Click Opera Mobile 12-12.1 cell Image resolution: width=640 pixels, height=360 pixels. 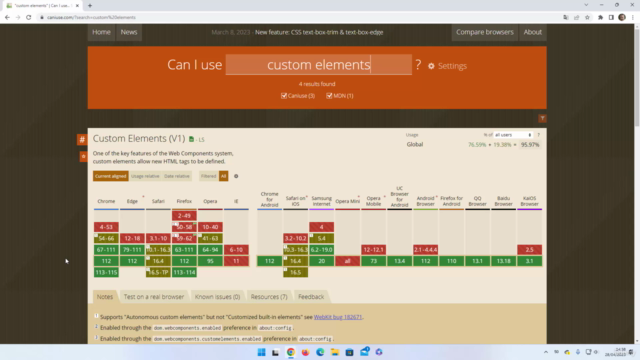point(373,249)
